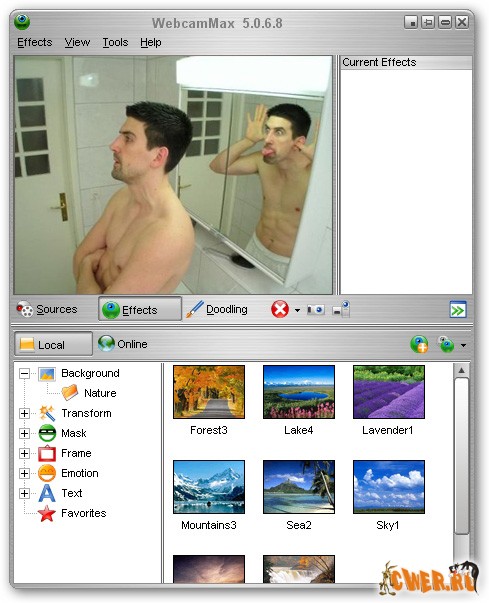The image size is (489, 603).
Task: Select the Transform category label
Action: tap(86, 413)
